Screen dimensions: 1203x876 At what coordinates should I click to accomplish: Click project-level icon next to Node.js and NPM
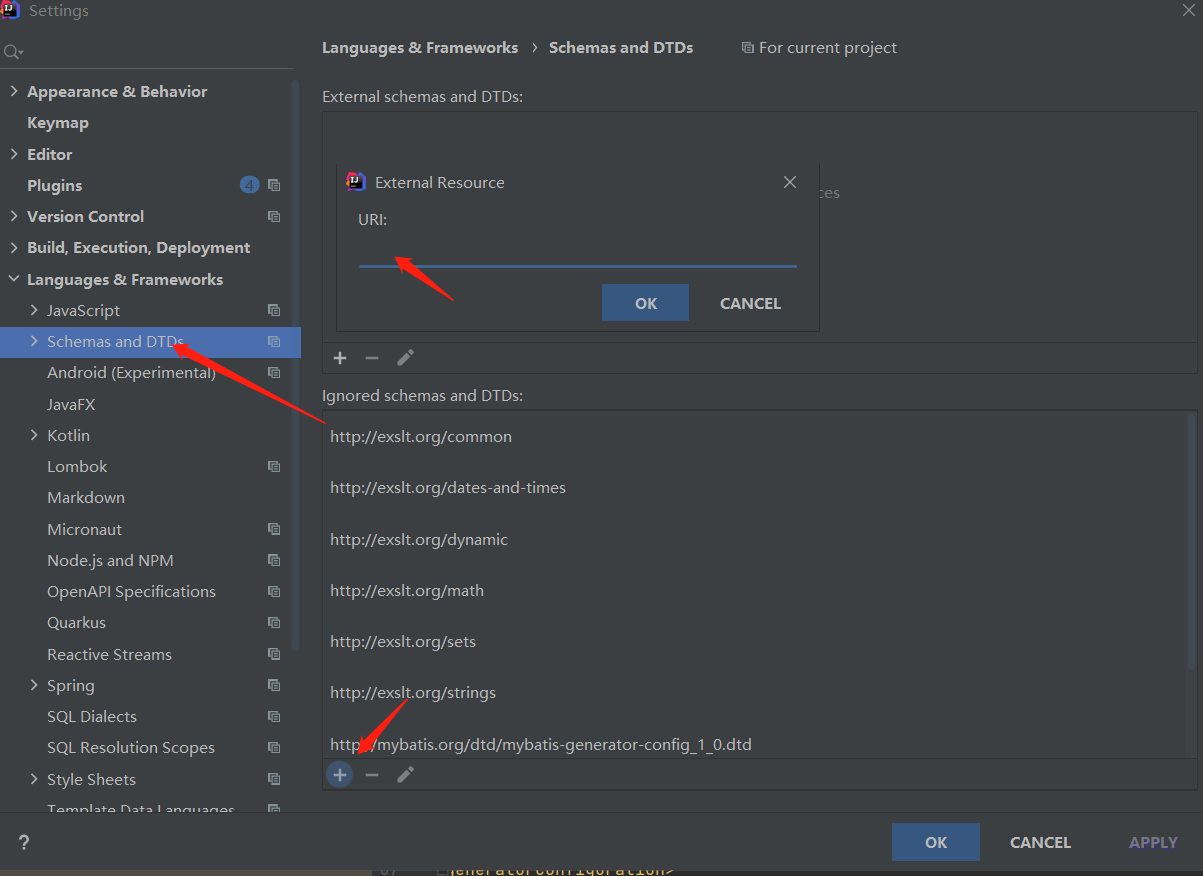[274, 561]
